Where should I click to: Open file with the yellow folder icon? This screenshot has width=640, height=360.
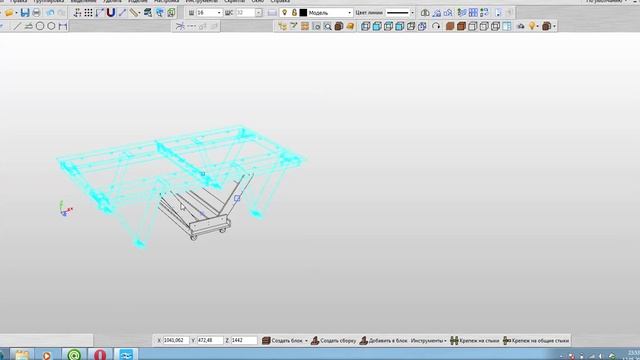[9, 13]
